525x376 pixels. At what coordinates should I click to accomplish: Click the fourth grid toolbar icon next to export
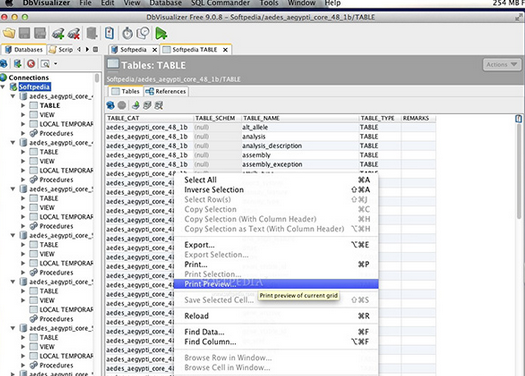[x=147, y=105]
